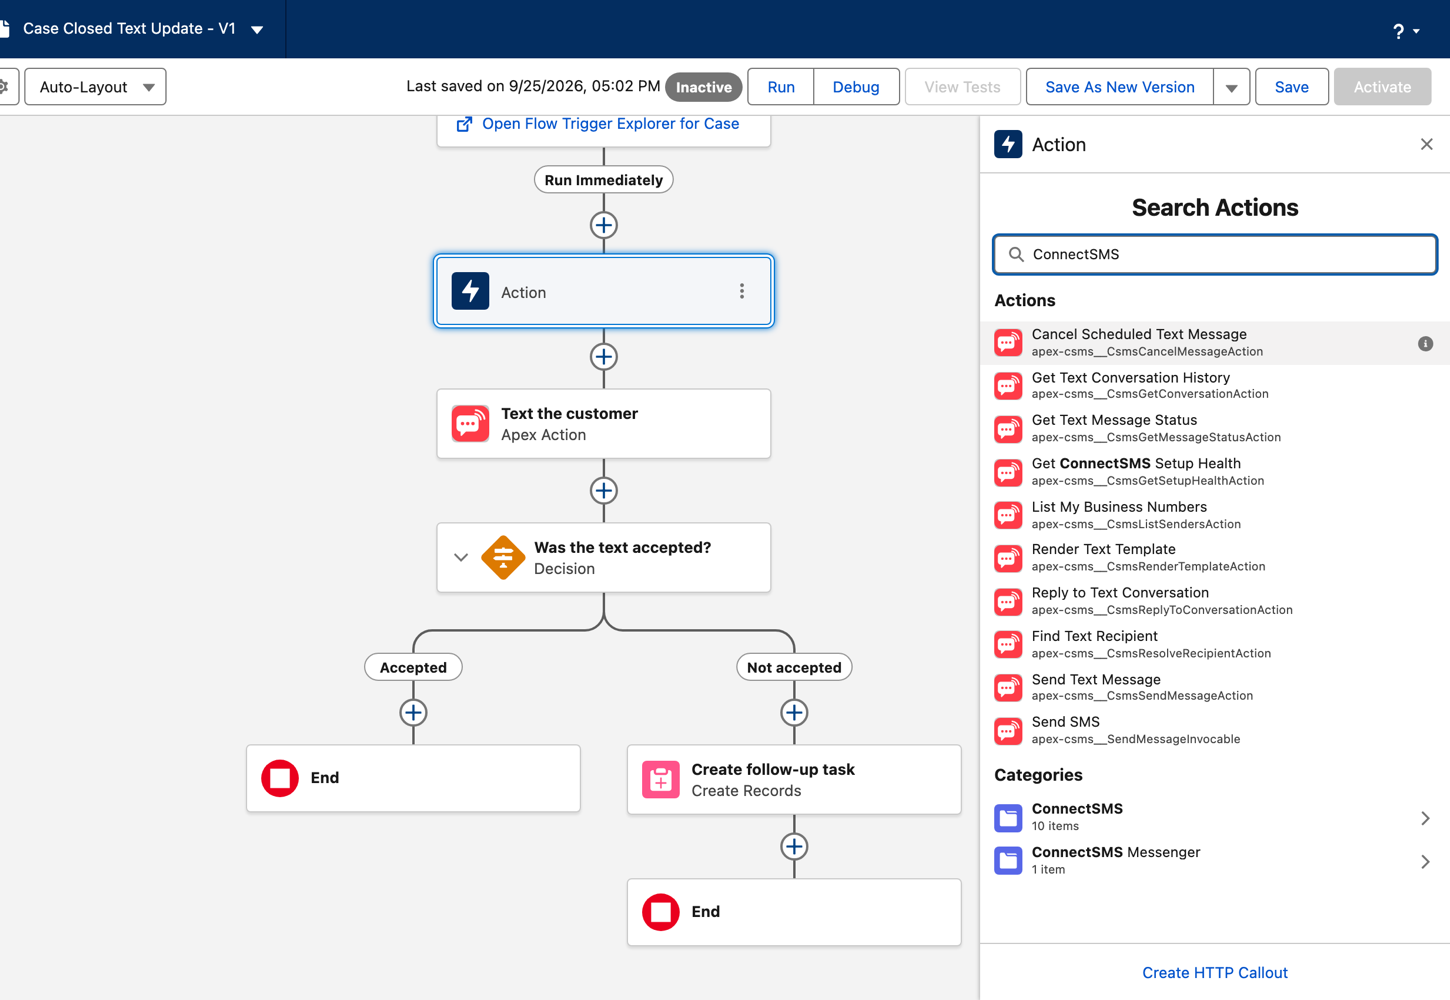This screenshot has width=1450, height=1000.
Task: Choose the Send SMS action
Action: click(1215, 730)
